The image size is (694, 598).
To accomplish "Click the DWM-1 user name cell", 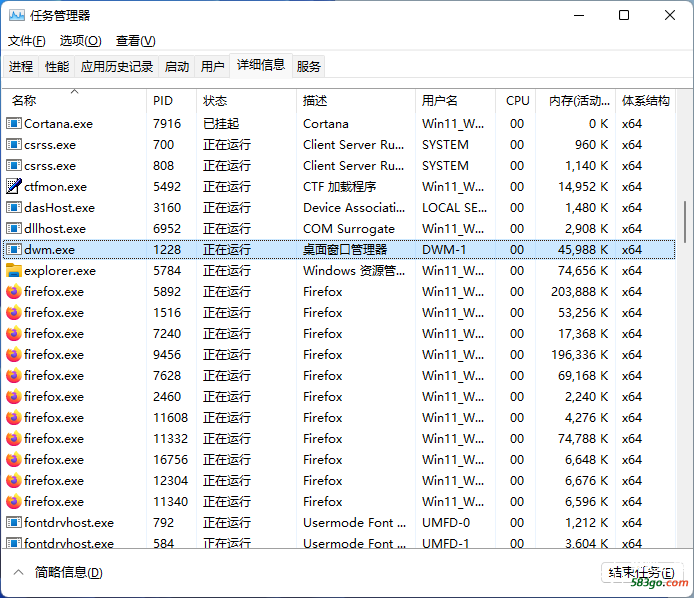I will pyautogui.click(x=444, y=250).
